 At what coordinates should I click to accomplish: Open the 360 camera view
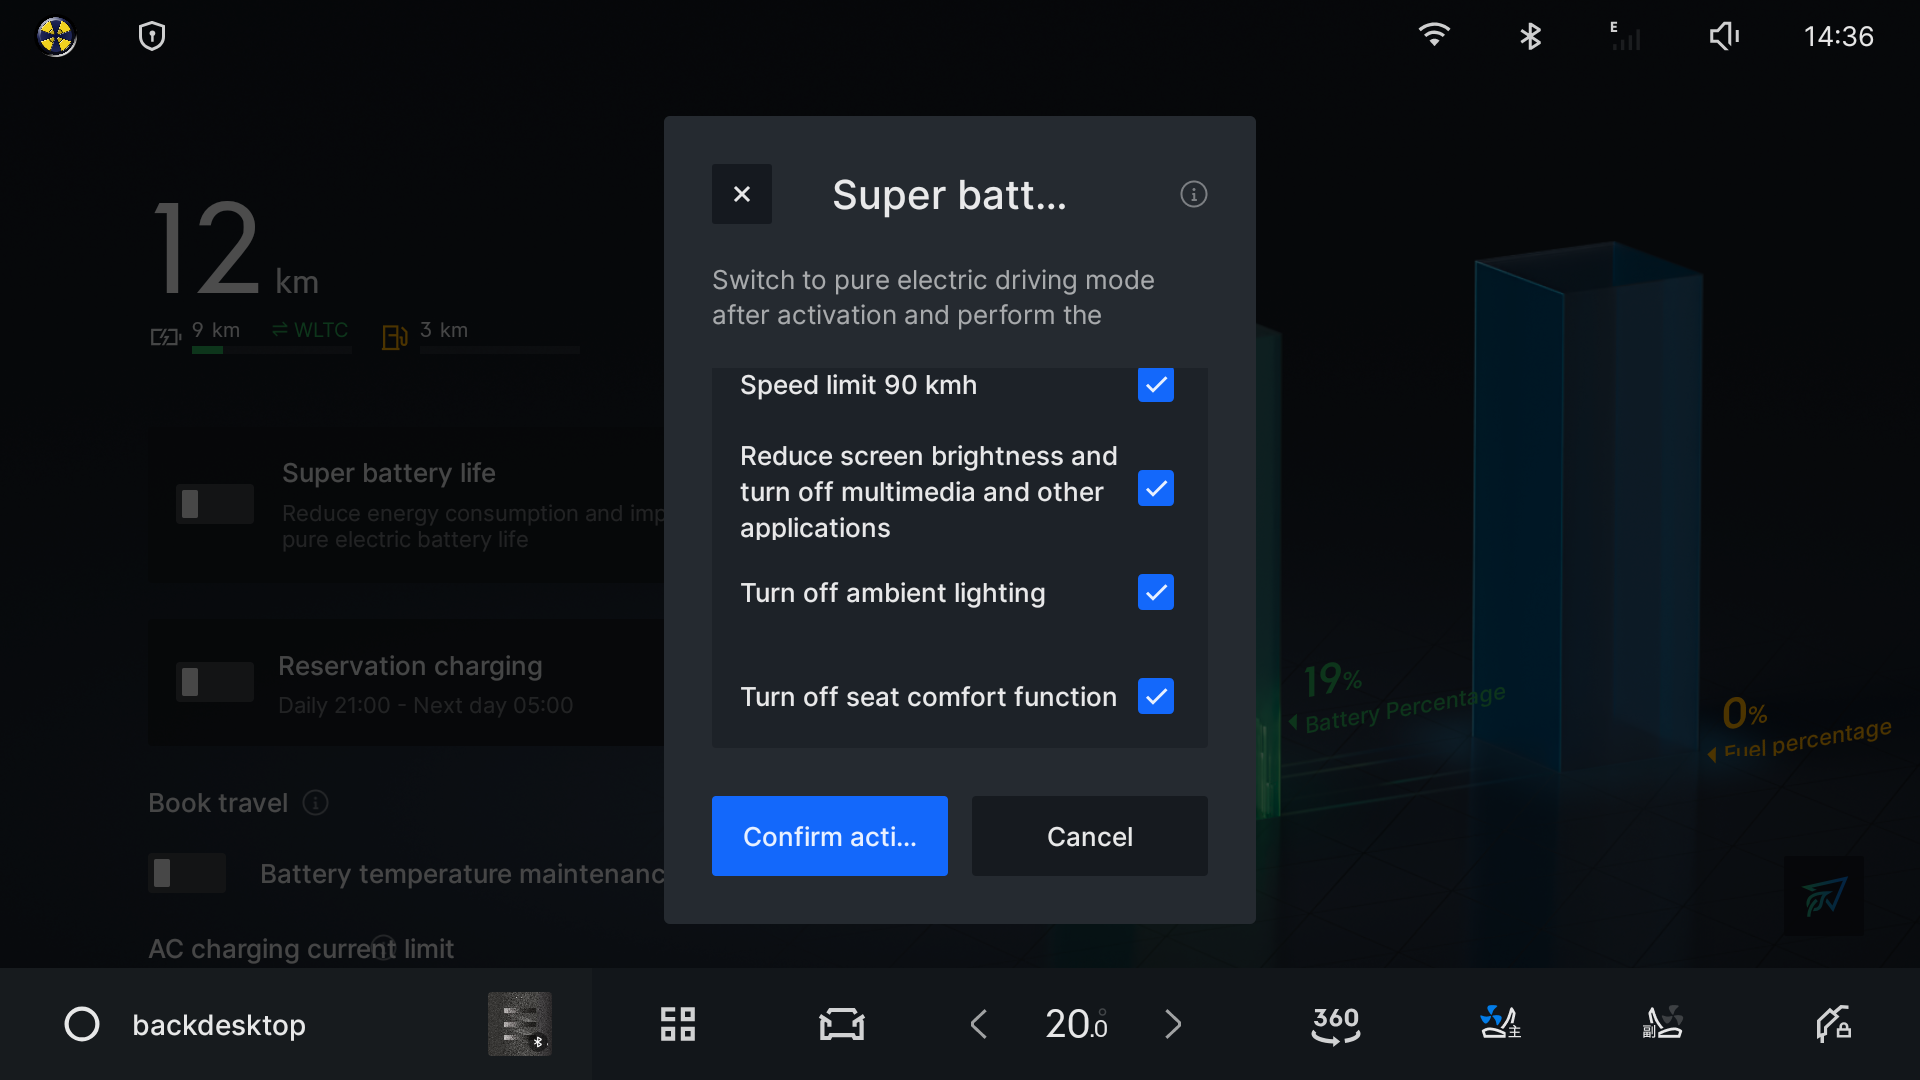[x=1336, y=1024]
